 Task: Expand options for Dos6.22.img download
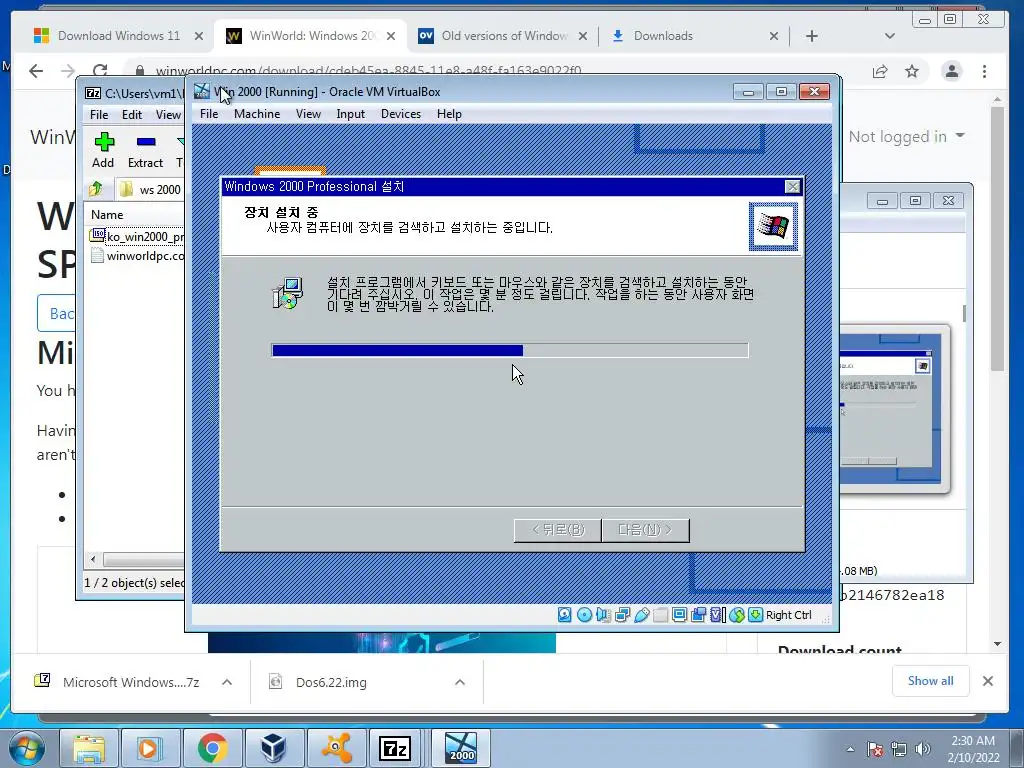[460, 682]
